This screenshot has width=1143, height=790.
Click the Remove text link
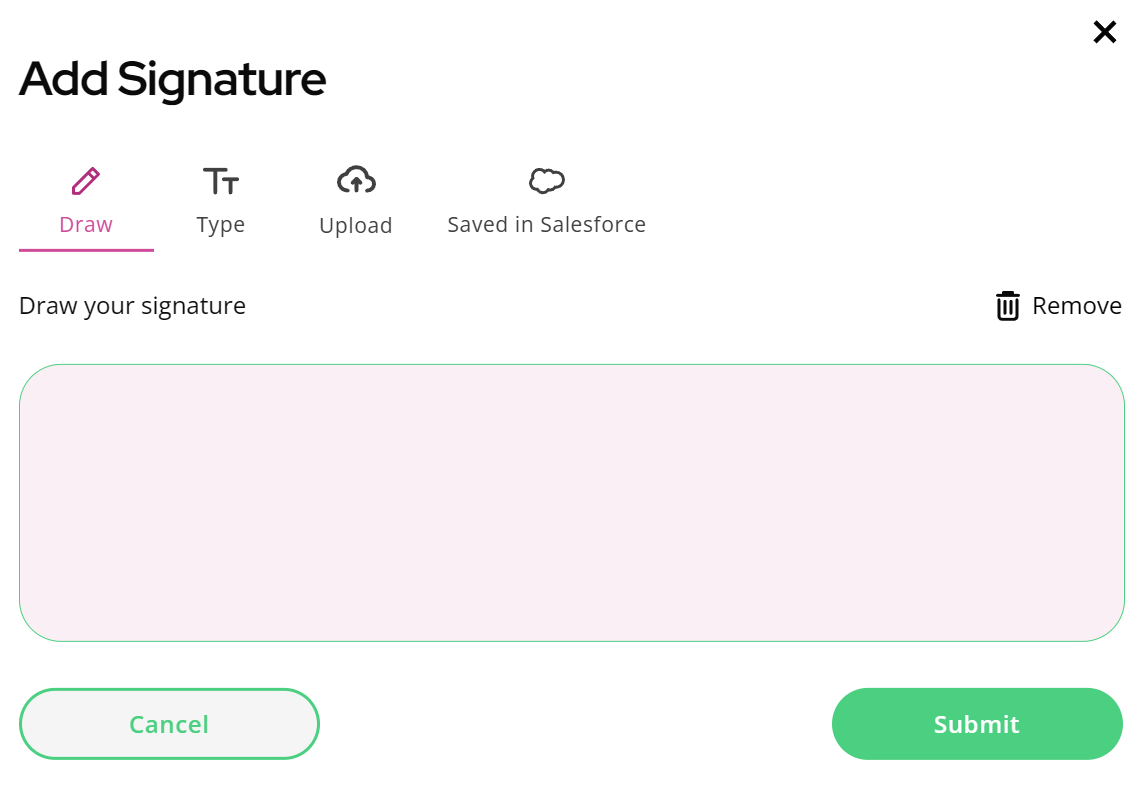click(1077, 305)
